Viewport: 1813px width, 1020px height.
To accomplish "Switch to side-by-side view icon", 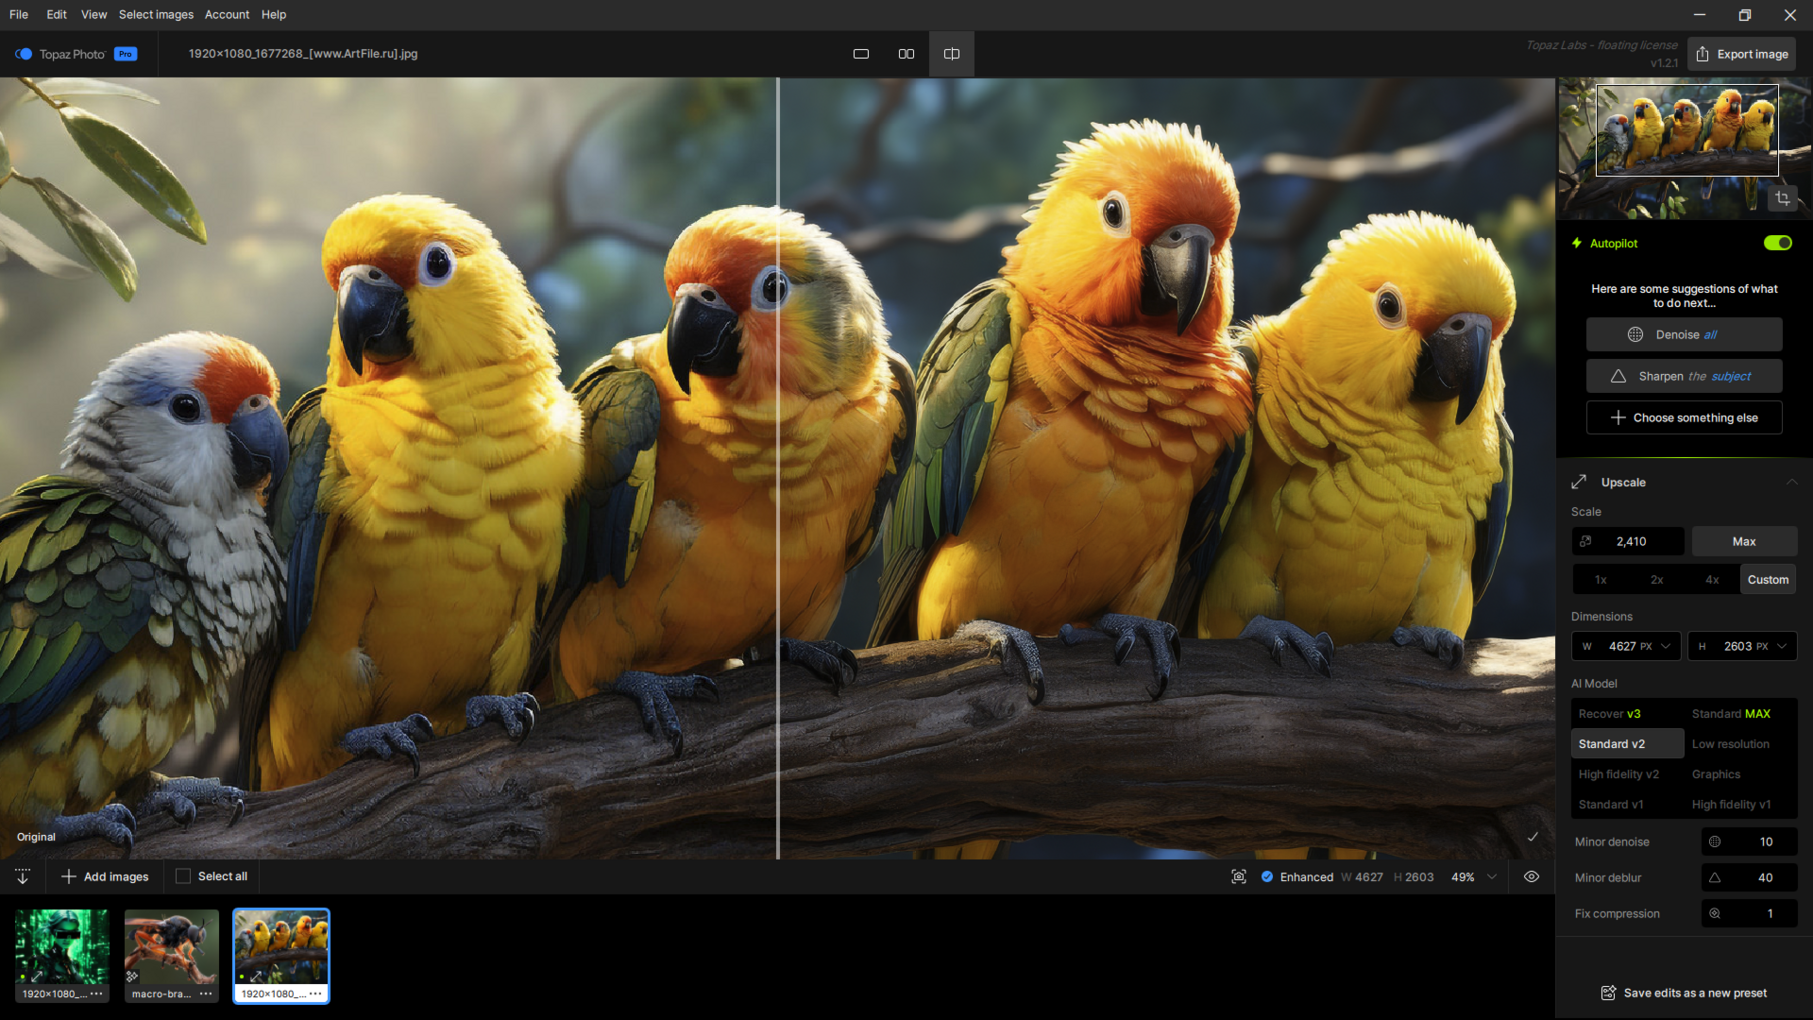I will click(x=906, y=54).
